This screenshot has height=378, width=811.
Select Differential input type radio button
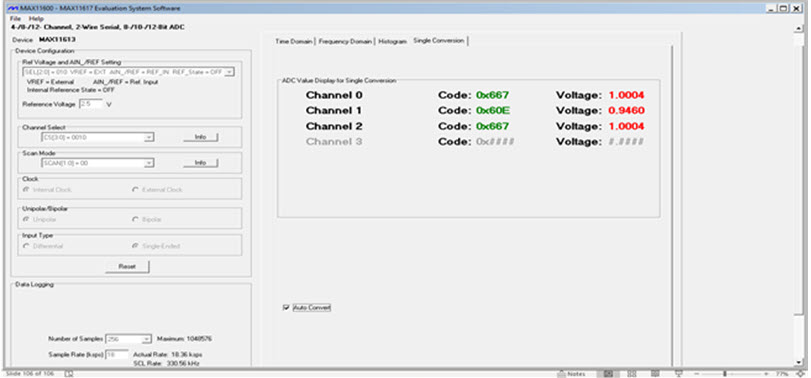pos(26,246)
